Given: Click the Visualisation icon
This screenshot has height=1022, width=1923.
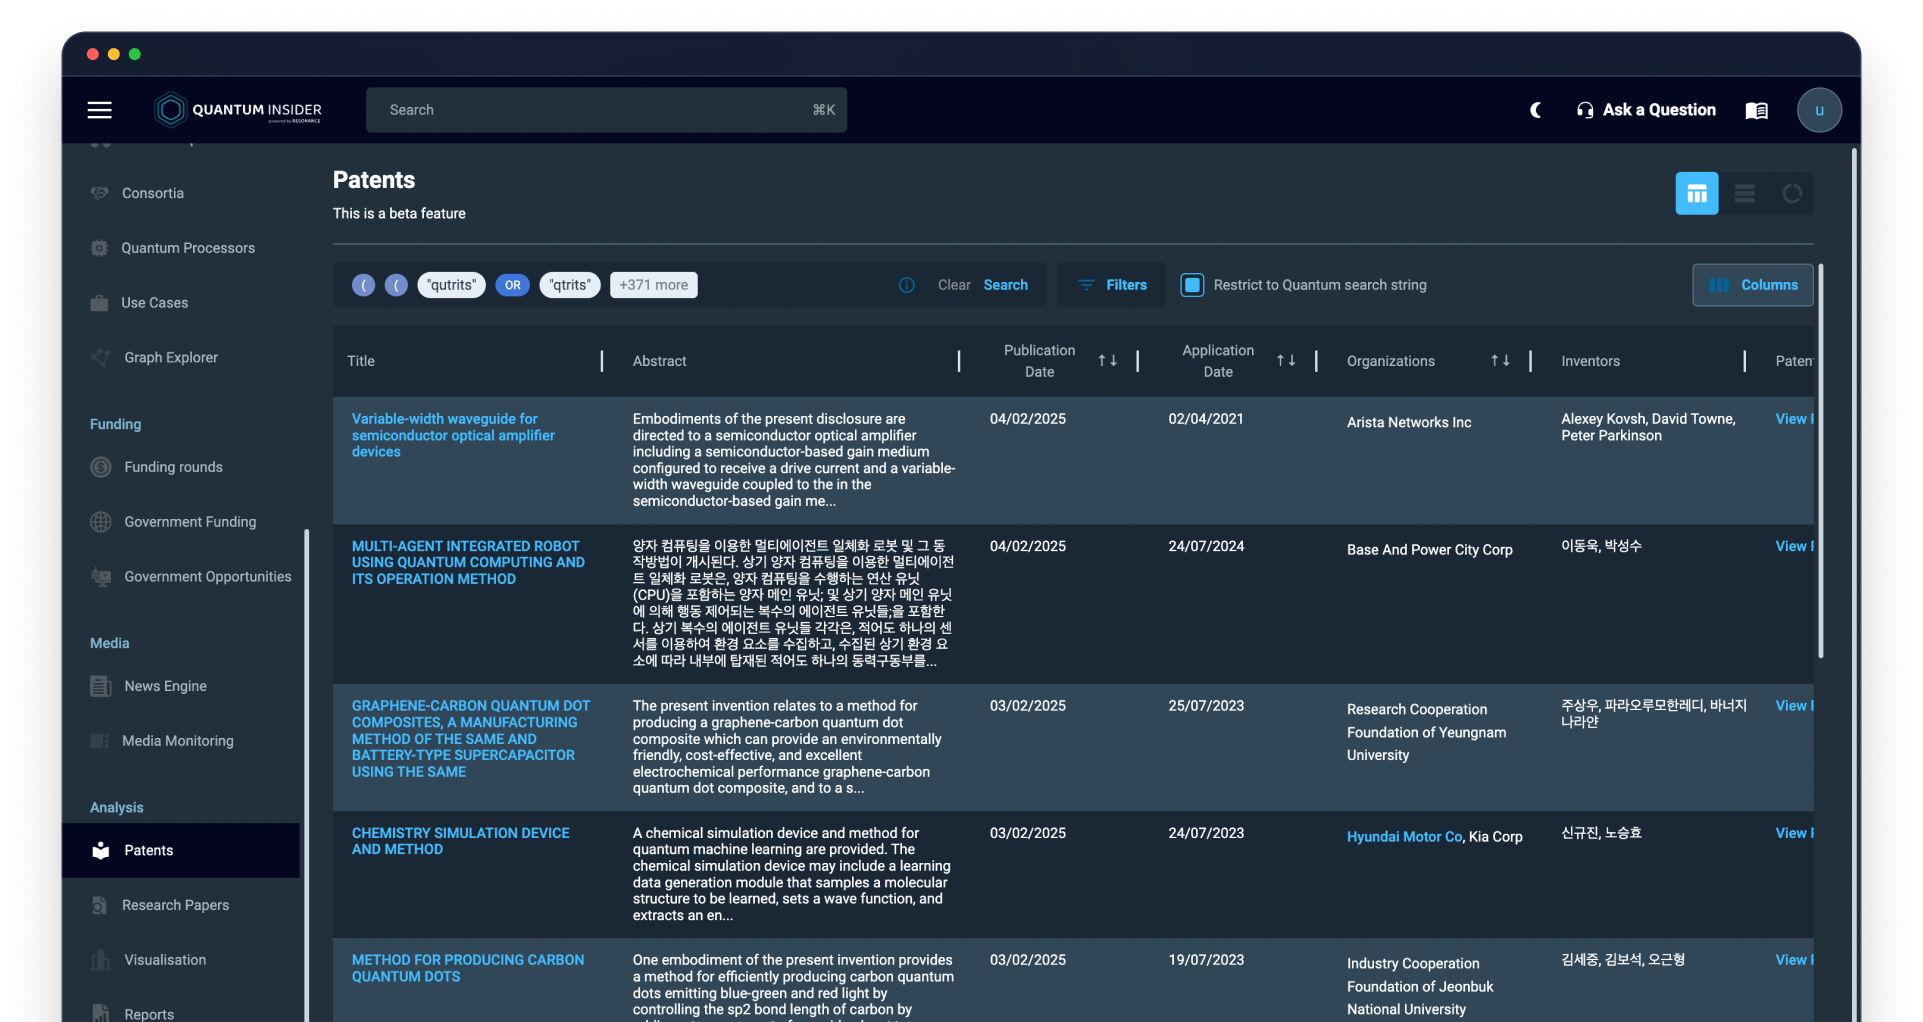Looking at the screenshot, I should (101, 960).
